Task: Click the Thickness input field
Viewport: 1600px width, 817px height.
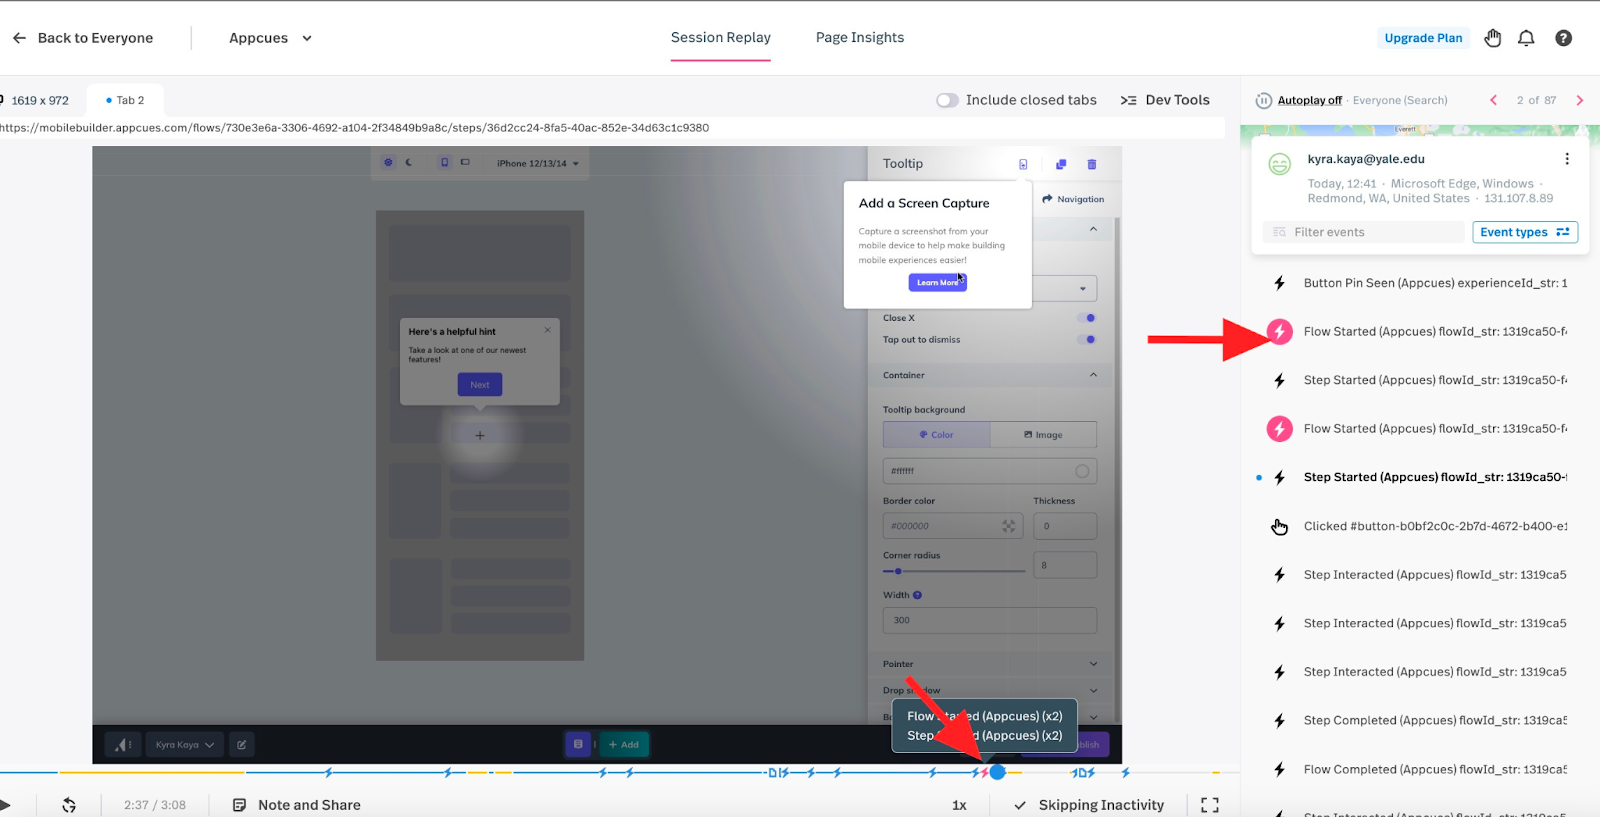Action: tap(1065, 526)
